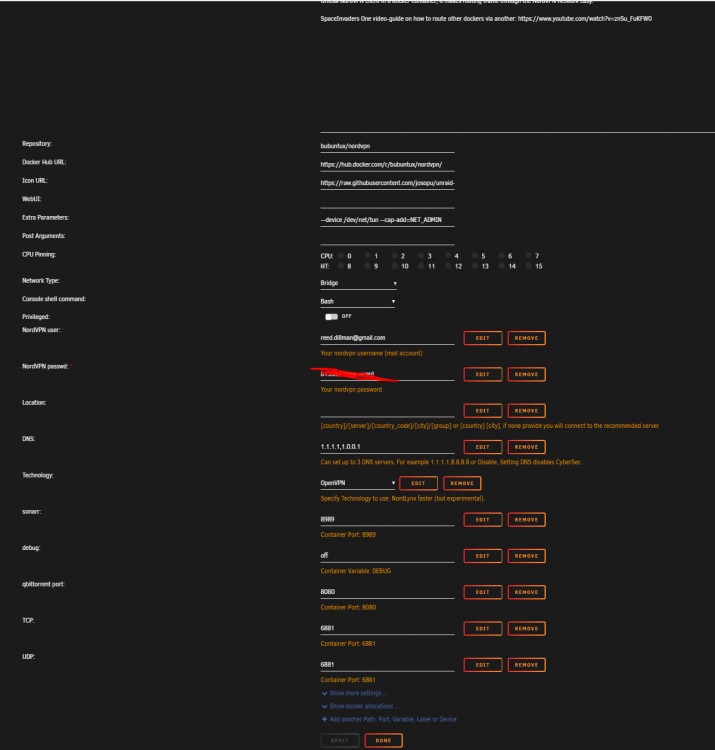
Task: Click Edit for TCP port
Action: pos(483,629)
